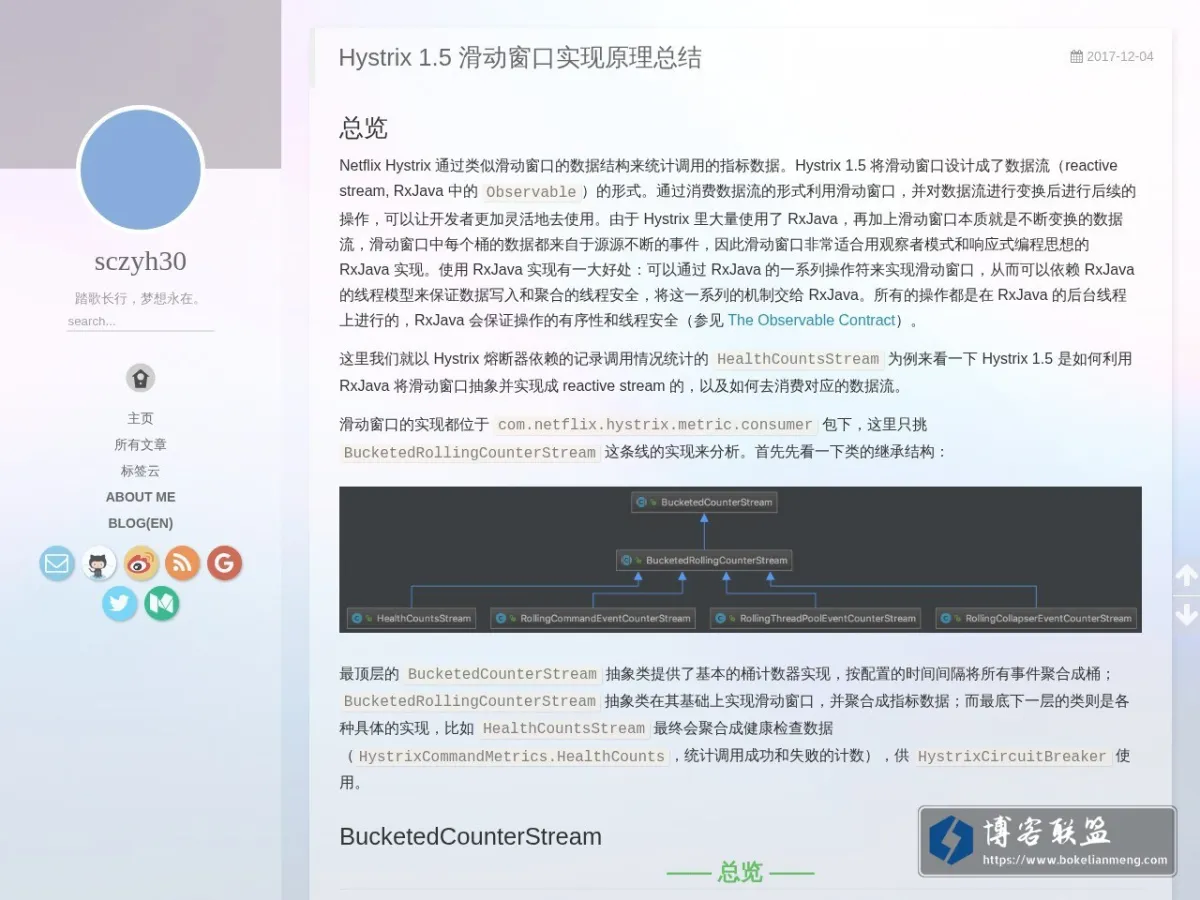Open the BLOG(EN) link
1200x900 pixels.
click(141, 523)
